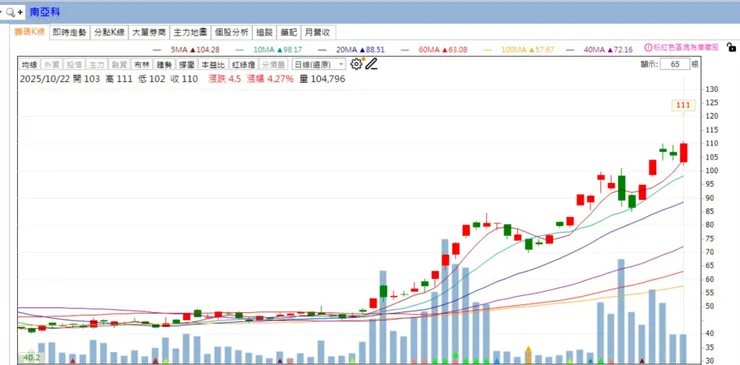Open the 筆記 tab
The height and width of the screenshot is (365, 740).
click(288, 33)
